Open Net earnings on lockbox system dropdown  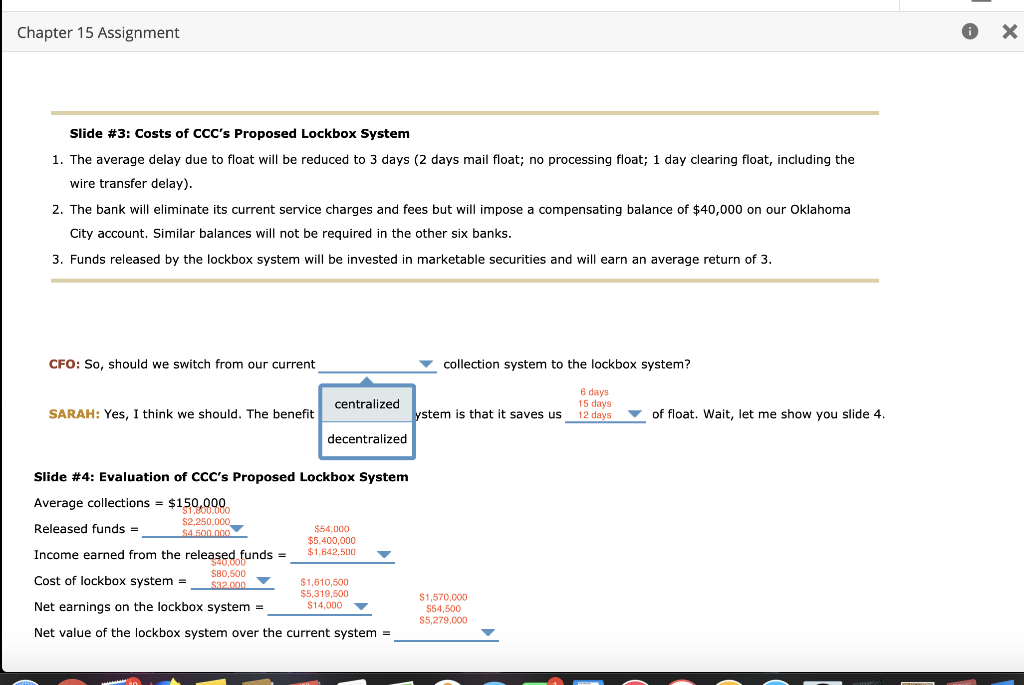(x=360, y=607)
